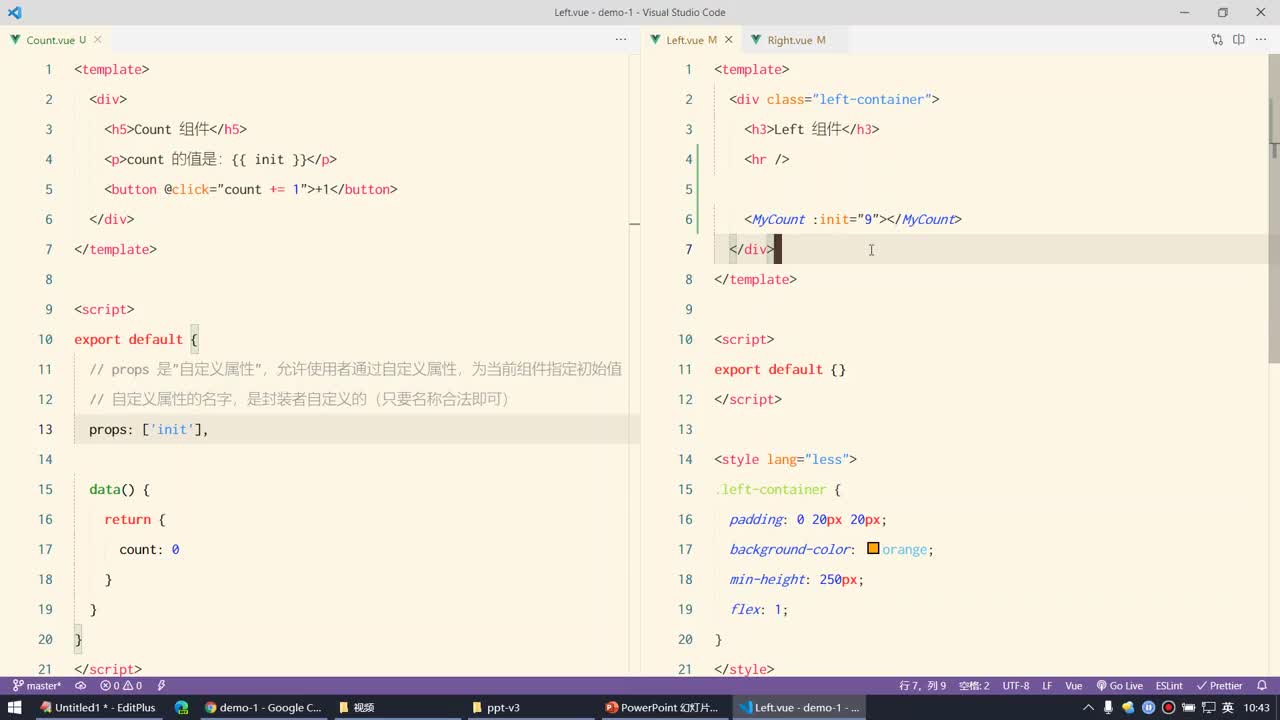Switch to Untitled1 EditPlus taskbar window

click(99, 707)
